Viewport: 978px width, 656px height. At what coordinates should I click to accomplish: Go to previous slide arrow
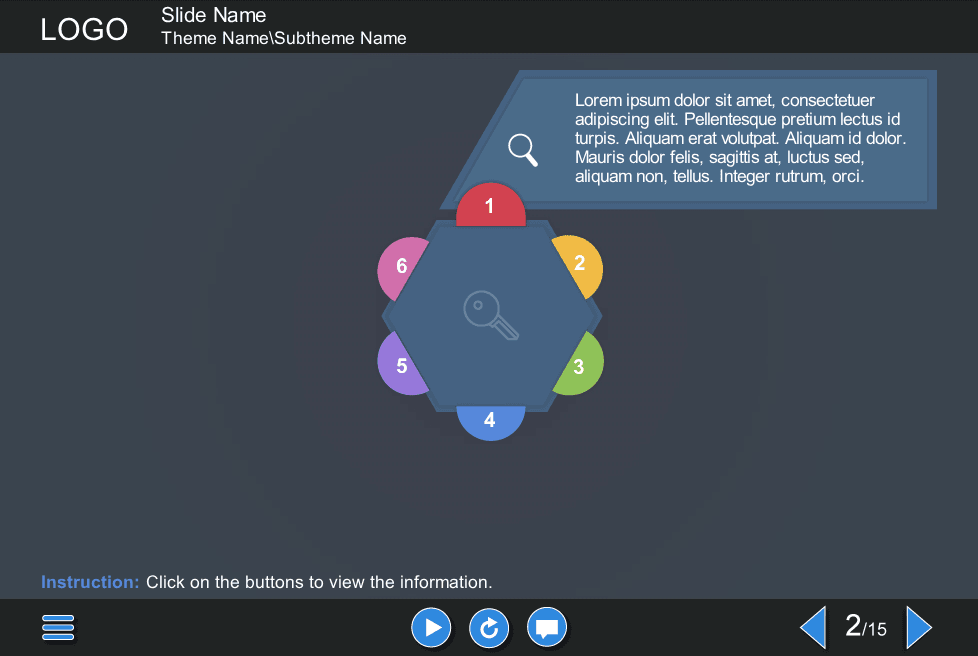tap(813, 628)
